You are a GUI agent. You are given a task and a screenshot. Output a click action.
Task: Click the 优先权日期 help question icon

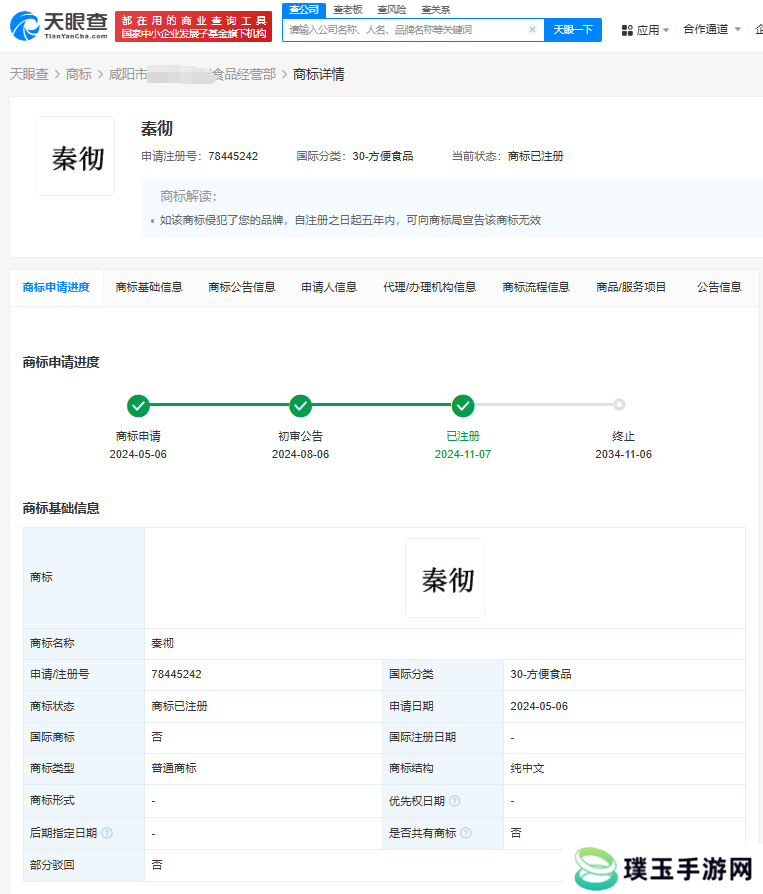point(454,801)
